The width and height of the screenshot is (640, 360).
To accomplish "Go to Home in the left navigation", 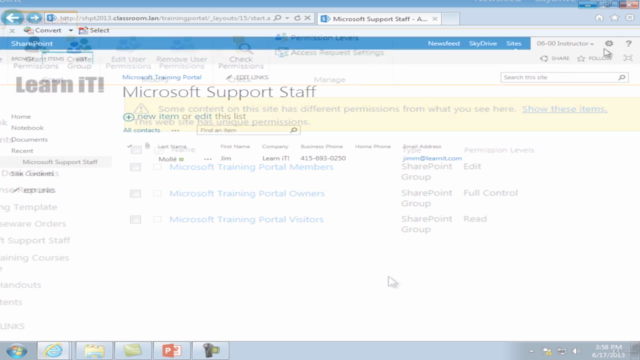I will [x=21, y=116].
